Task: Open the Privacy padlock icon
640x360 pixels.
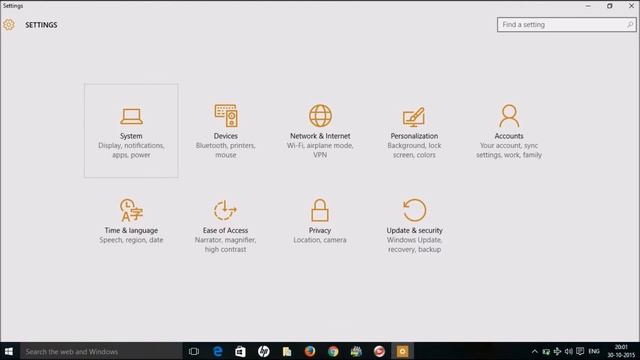Action: [320, 210]
